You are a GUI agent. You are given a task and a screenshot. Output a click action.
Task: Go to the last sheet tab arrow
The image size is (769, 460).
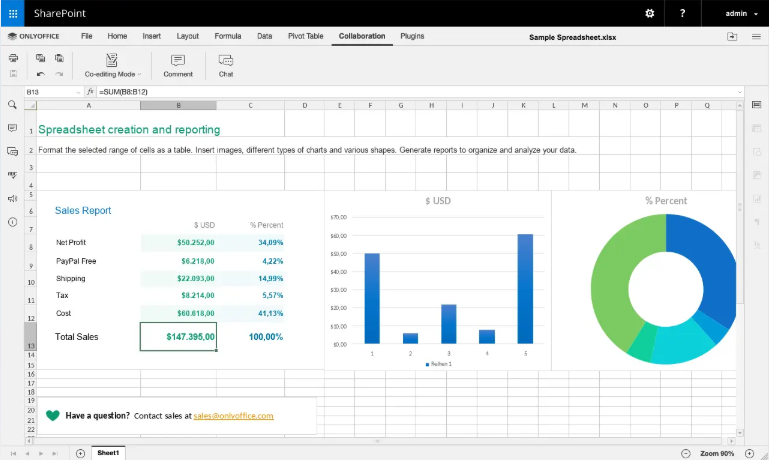pyautogui.click(x=55, y=454)
